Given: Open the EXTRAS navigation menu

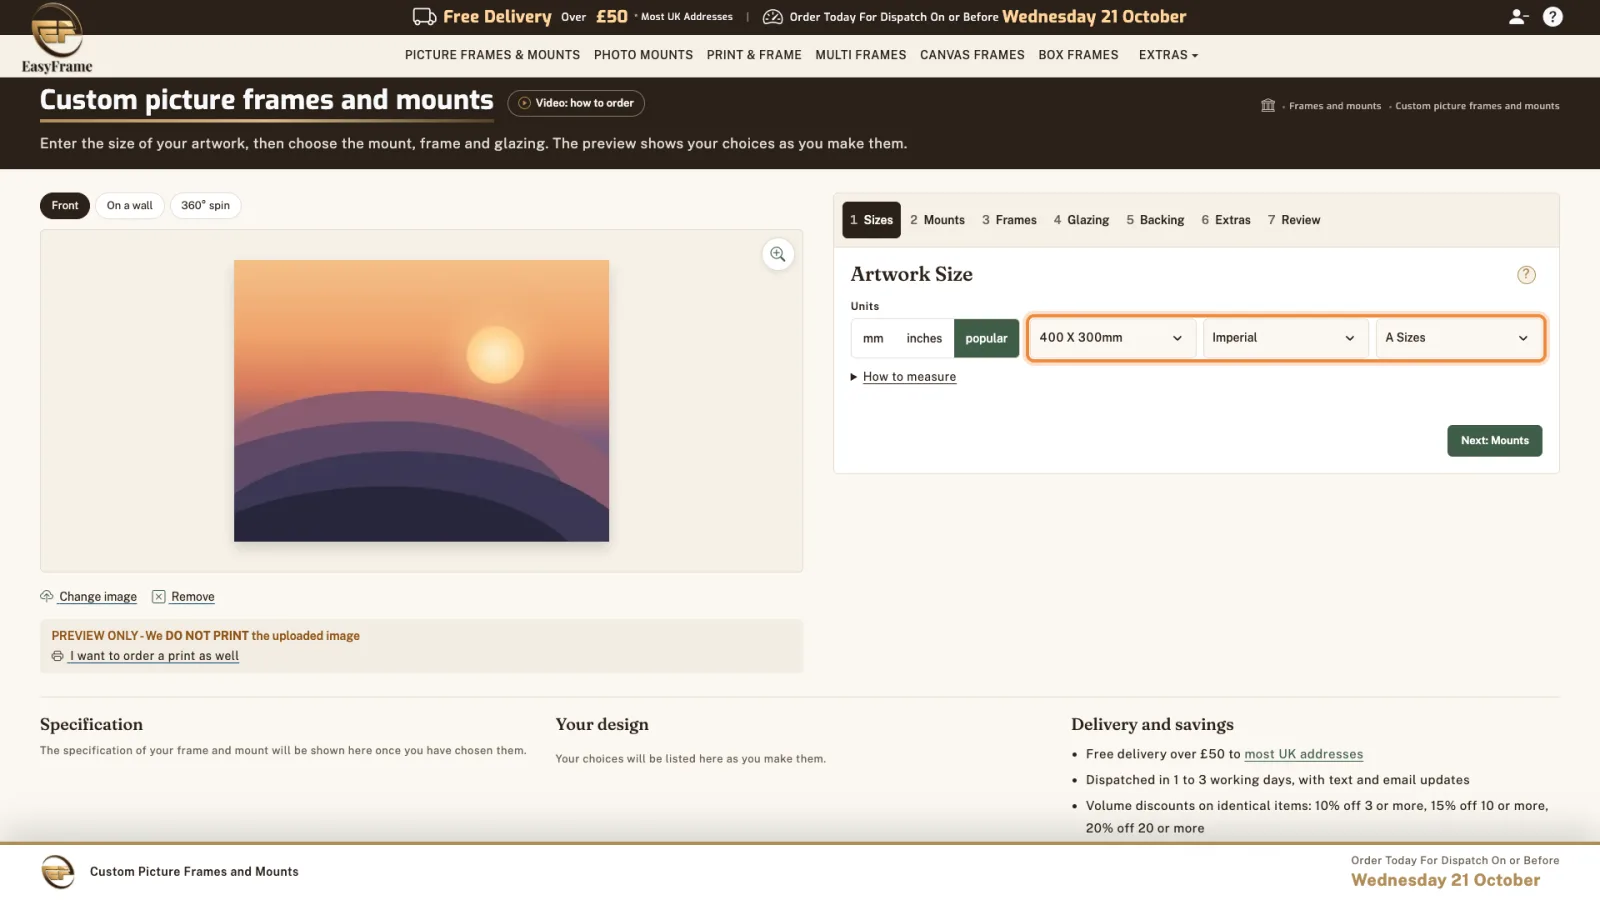Looking at the screenshot, I should (x=1168, y=55).
